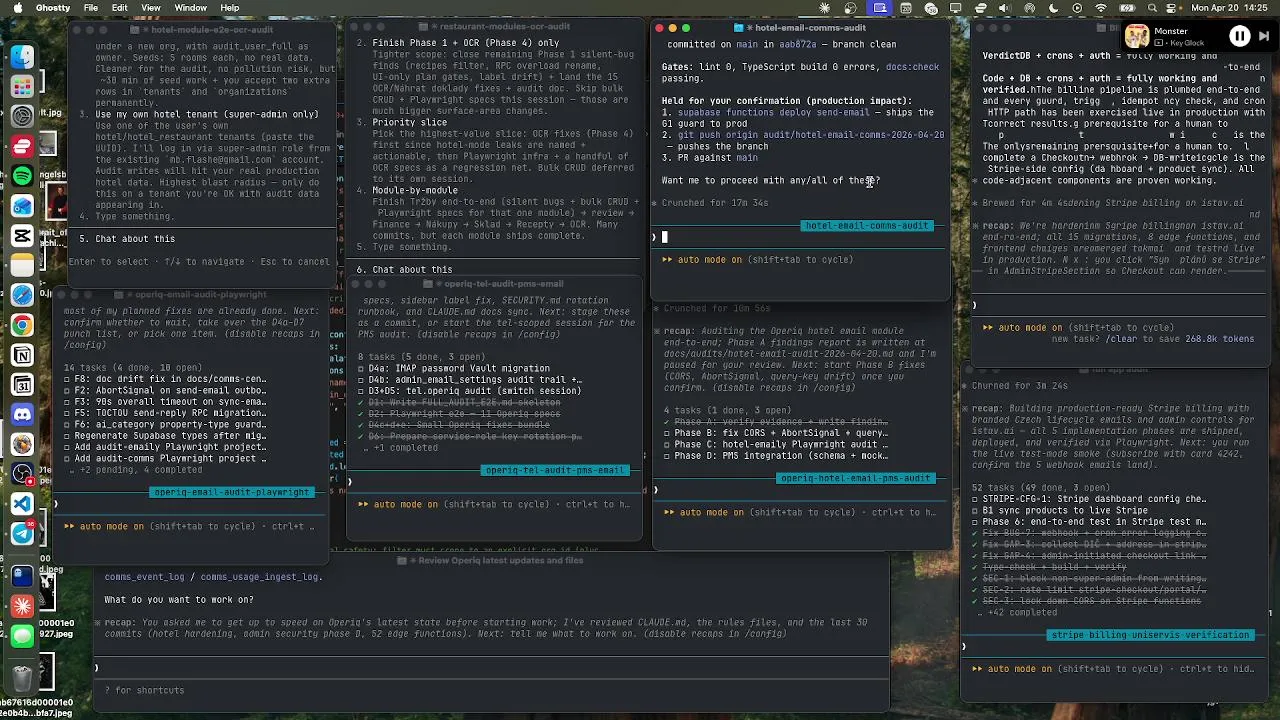Open the Window menu

(190, 8)
